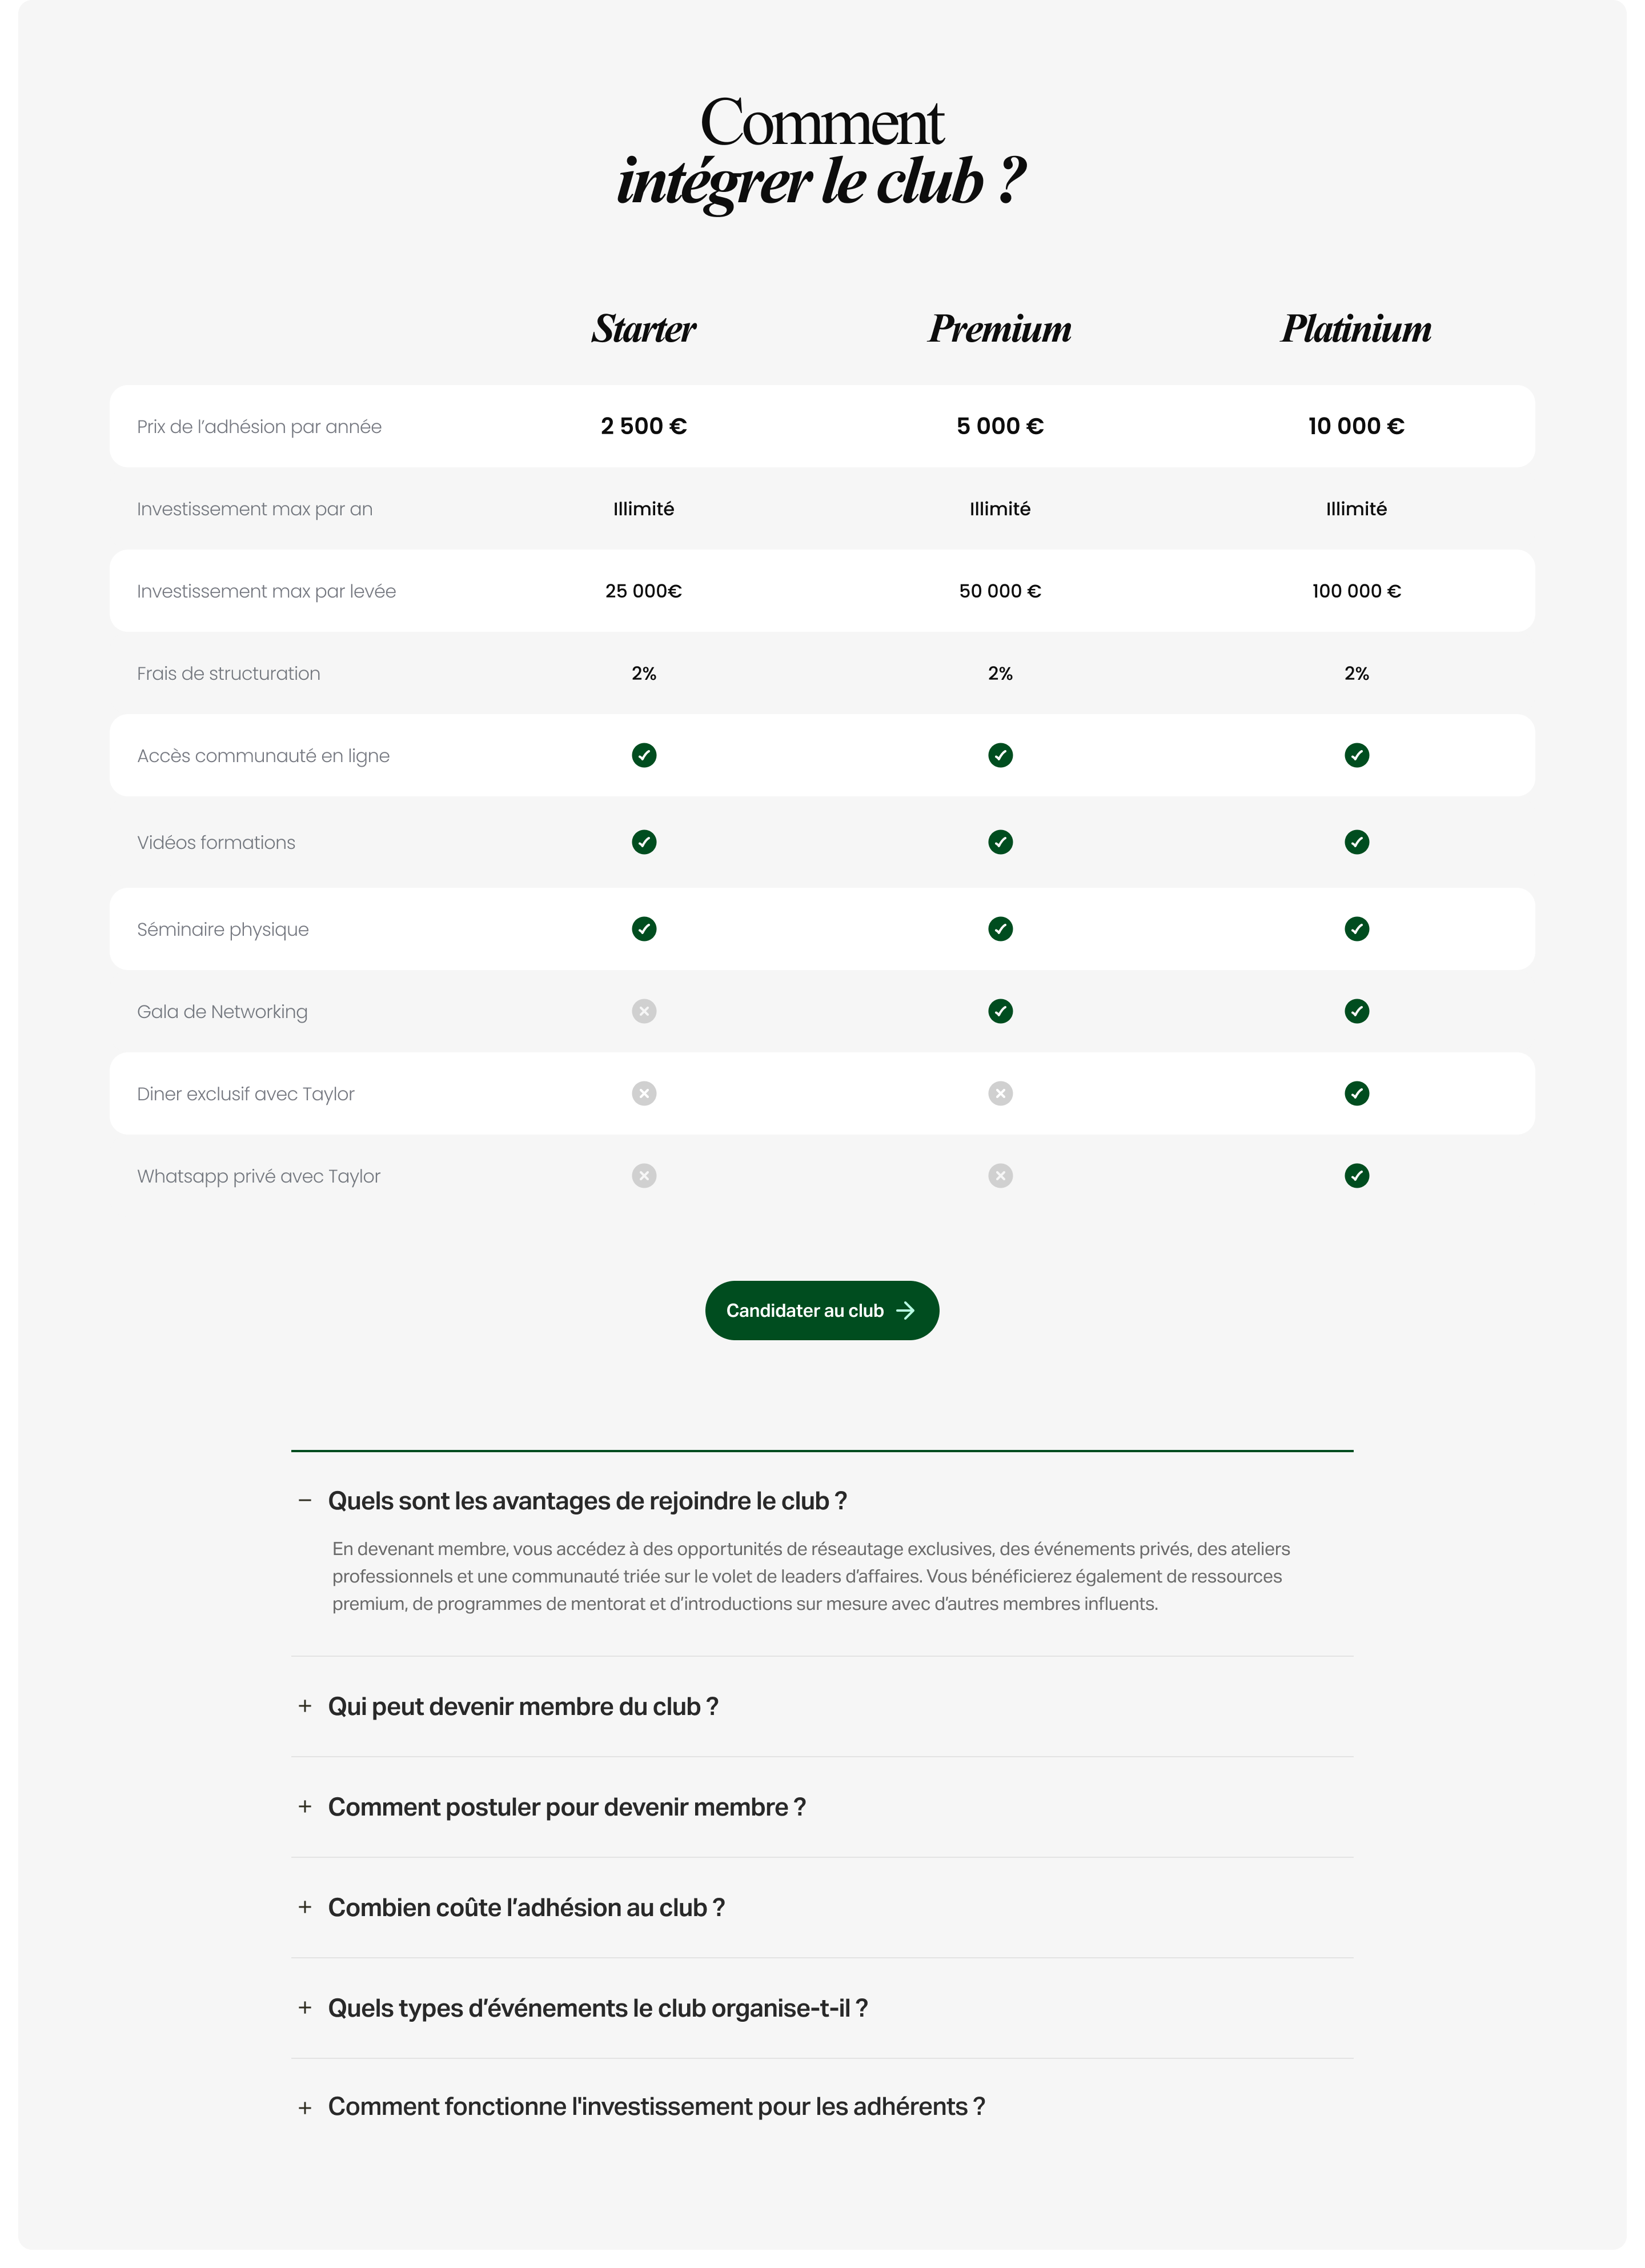Select the Starter plan heading
The height and width of the screenshot is (2268, 1645).
click(644, 329)
